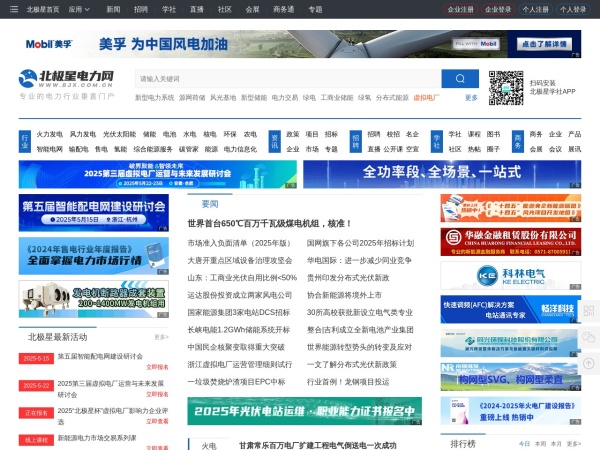600x450 pixels.
Task: Open article 一文了解分布式光伏新政策
Action: pos(352,364)
